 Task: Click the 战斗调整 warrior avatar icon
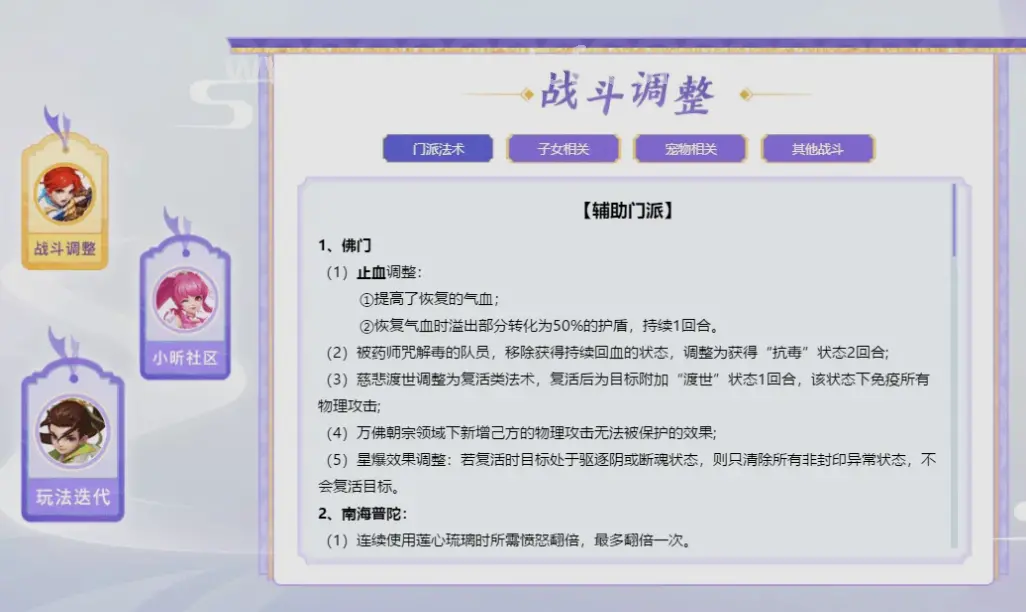(x=64, y=191)
